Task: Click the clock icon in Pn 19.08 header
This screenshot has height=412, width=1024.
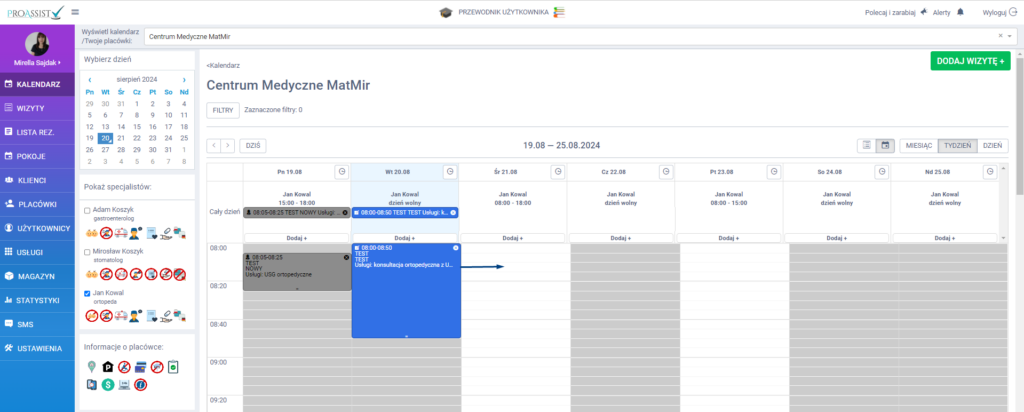Action: coord(341,172)
